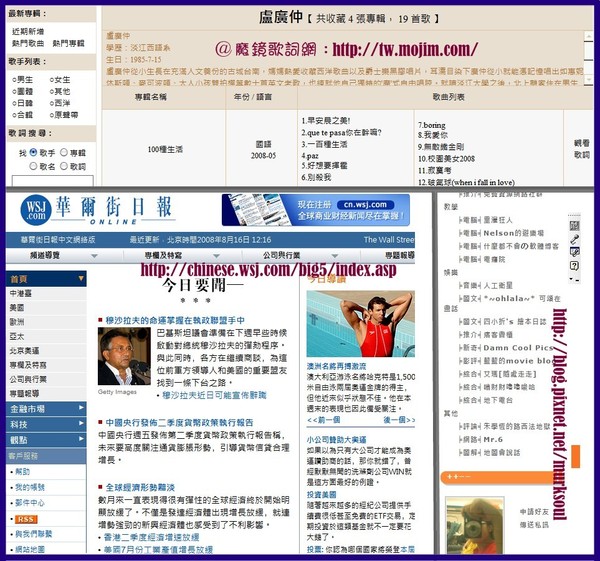This screenshot has width=600, height=561.
Task: Click 熱門歌曲 in the lyrics site
Action: (x=28, y=43)
